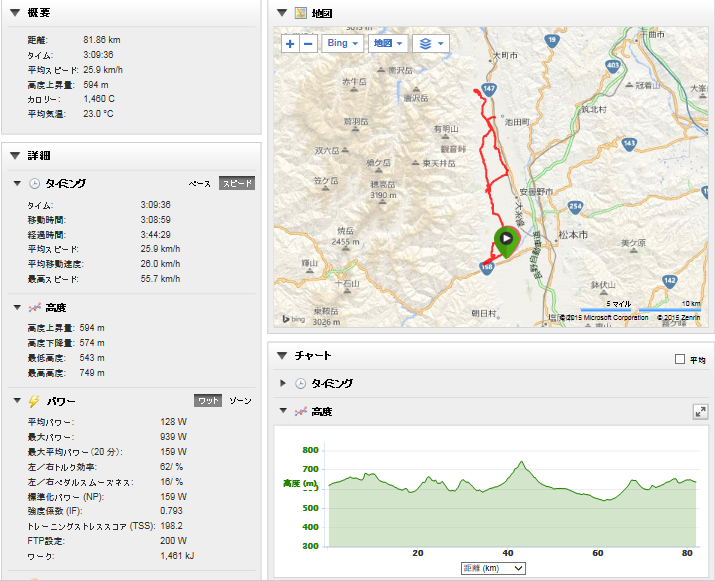Open the 地図 map type dropdown
This screenshot has height=581, width=715.
388,43
